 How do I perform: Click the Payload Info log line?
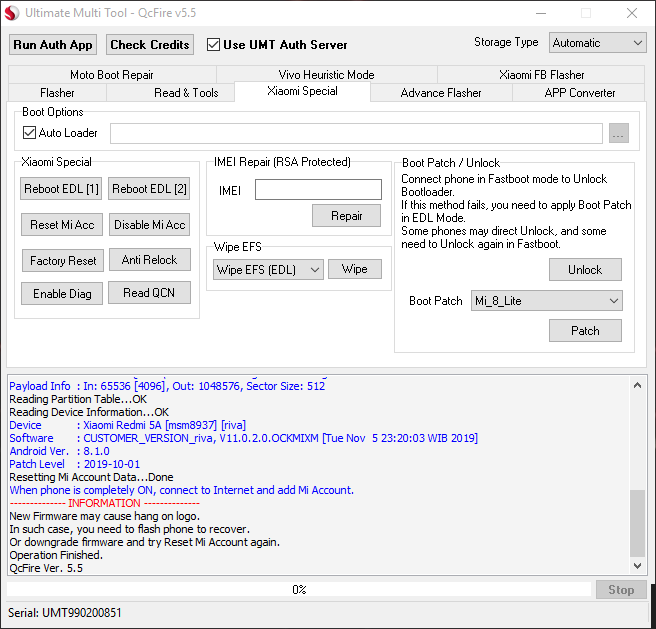tap(167, 386)
